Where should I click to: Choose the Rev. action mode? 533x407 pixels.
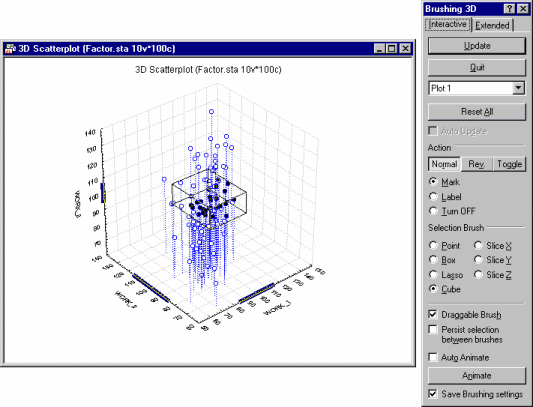click(477, 164)
